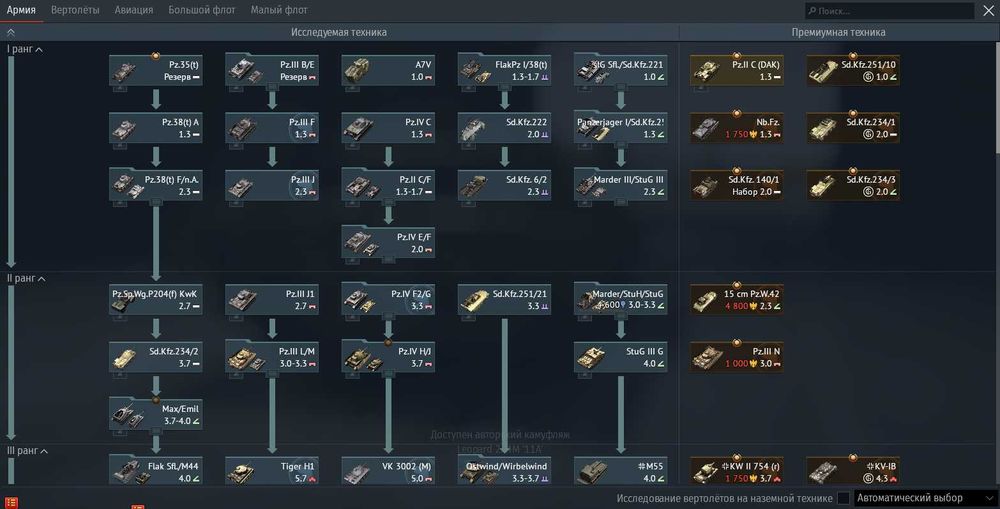Image resolution: width=1000 pixels, height=509 pixels.
Task: Select premium Pz.II C (DAK) card
Action: (x=737, y=70)
